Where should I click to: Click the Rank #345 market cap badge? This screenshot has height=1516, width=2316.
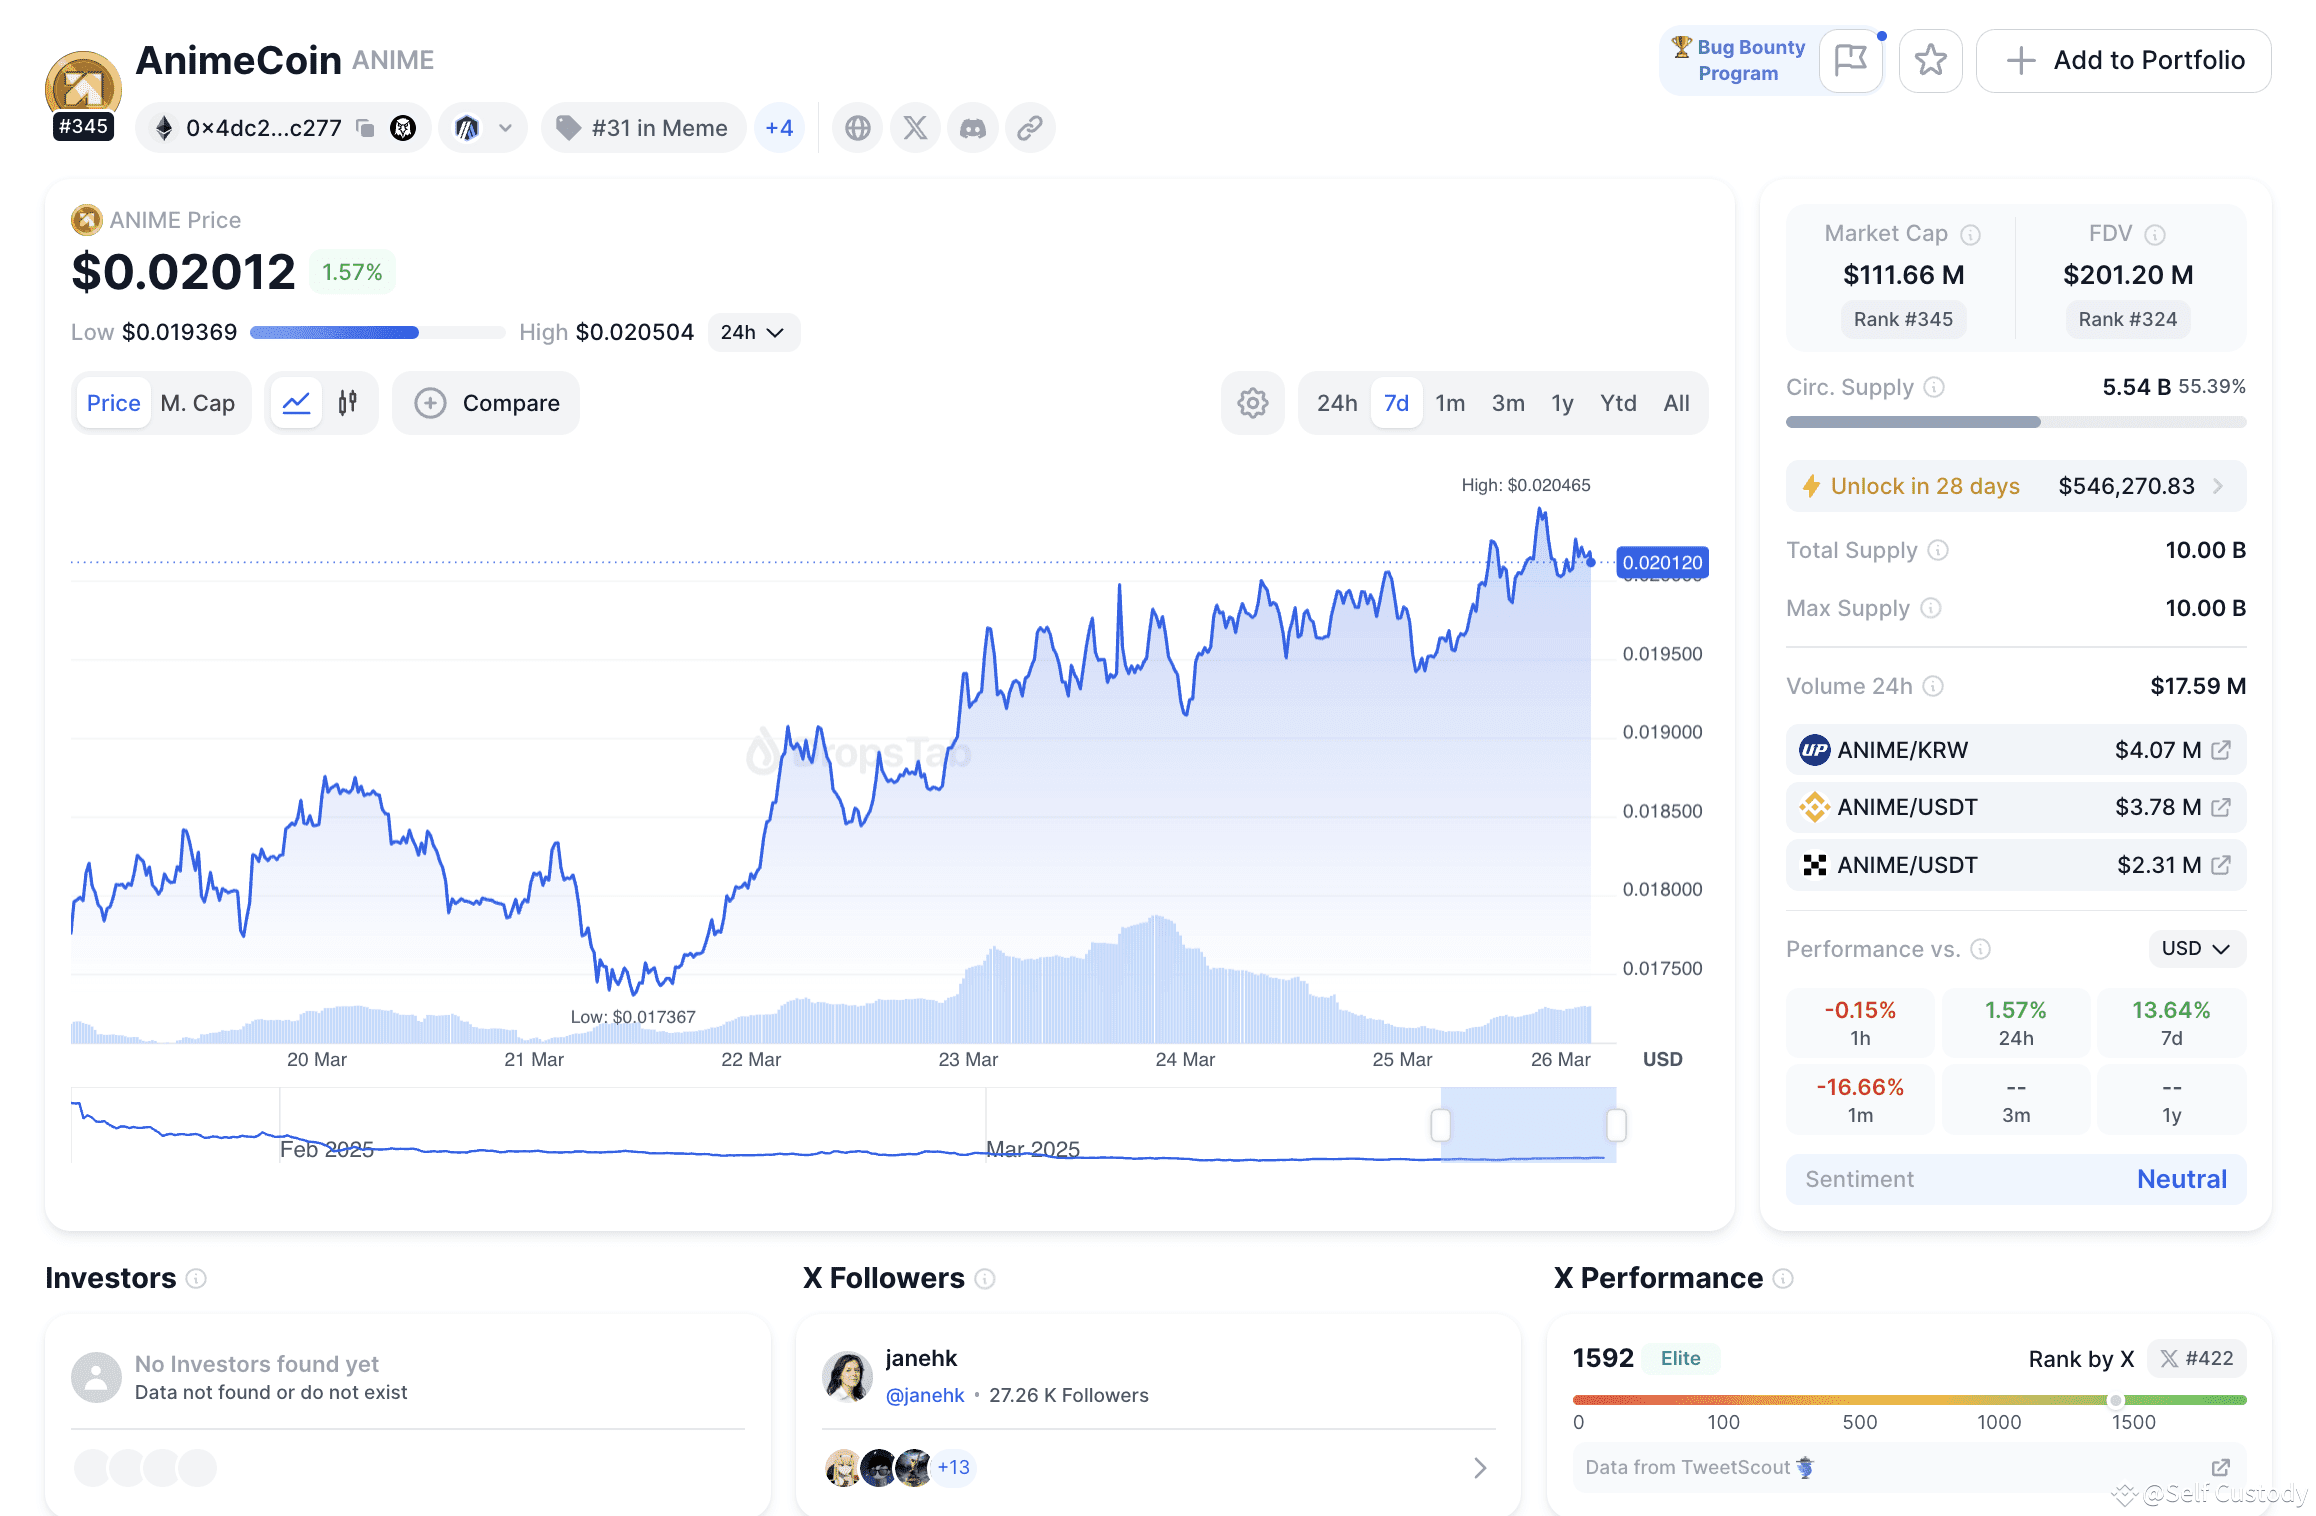point(1903,319)
